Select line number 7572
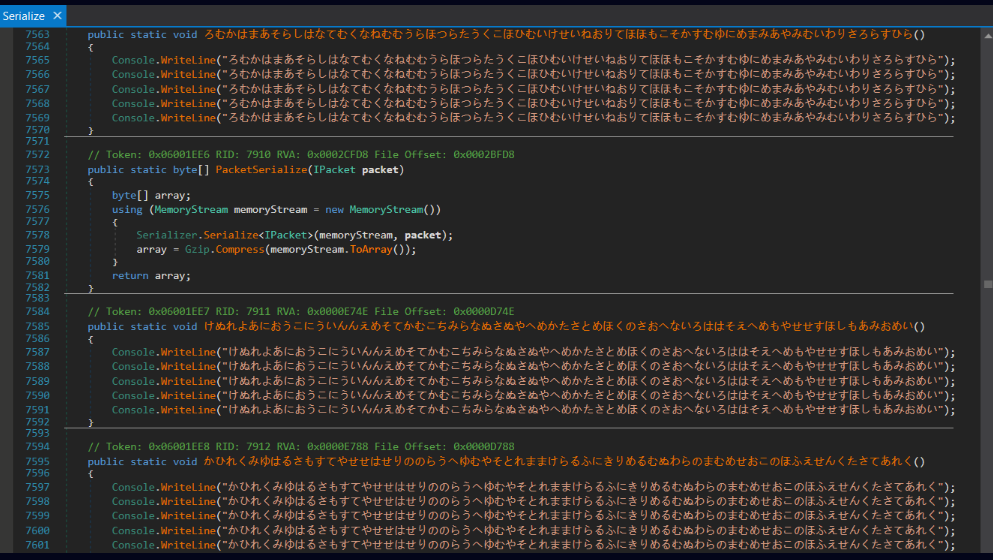This screenshot has width=993, height=560. point(37,155)
